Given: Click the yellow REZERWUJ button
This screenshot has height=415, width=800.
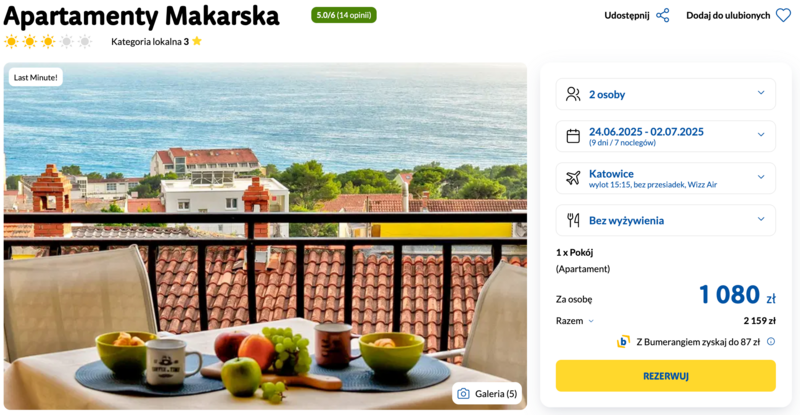Looking at the screenshot, I should pos(665,376).
